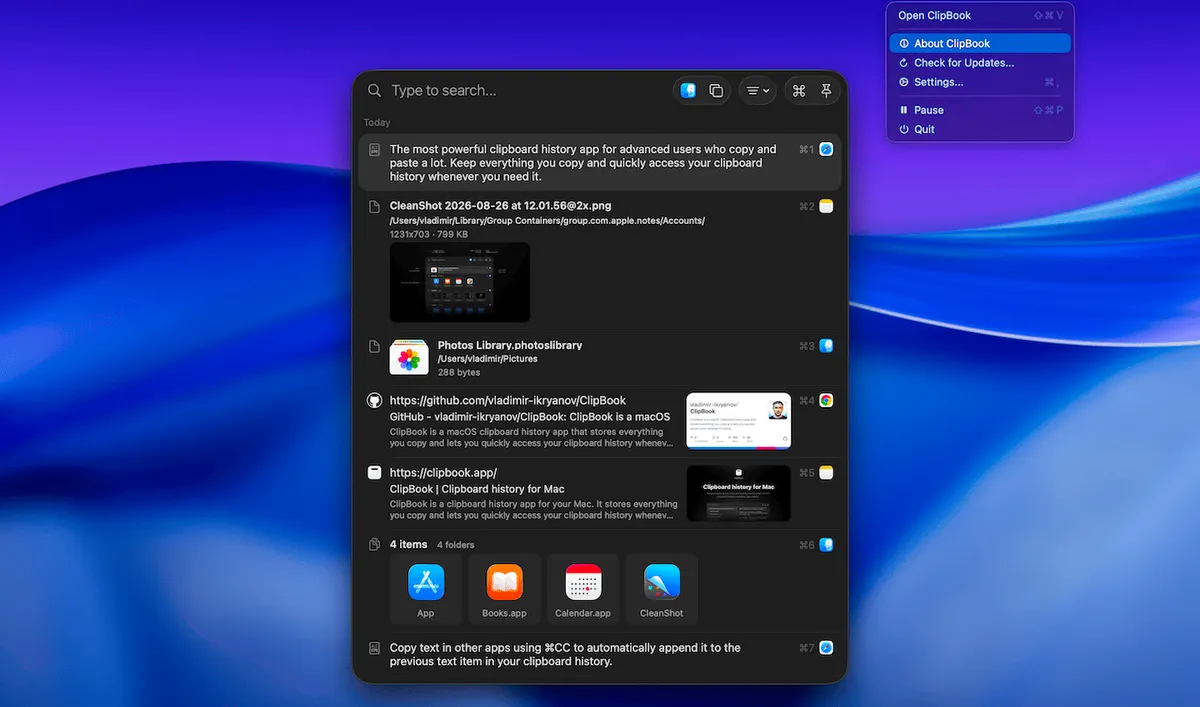Image resolution: width=1200 pixels, height=707 pixels.
Task: Open Settings from the ClipBook menu
Action: pos(980,82)
